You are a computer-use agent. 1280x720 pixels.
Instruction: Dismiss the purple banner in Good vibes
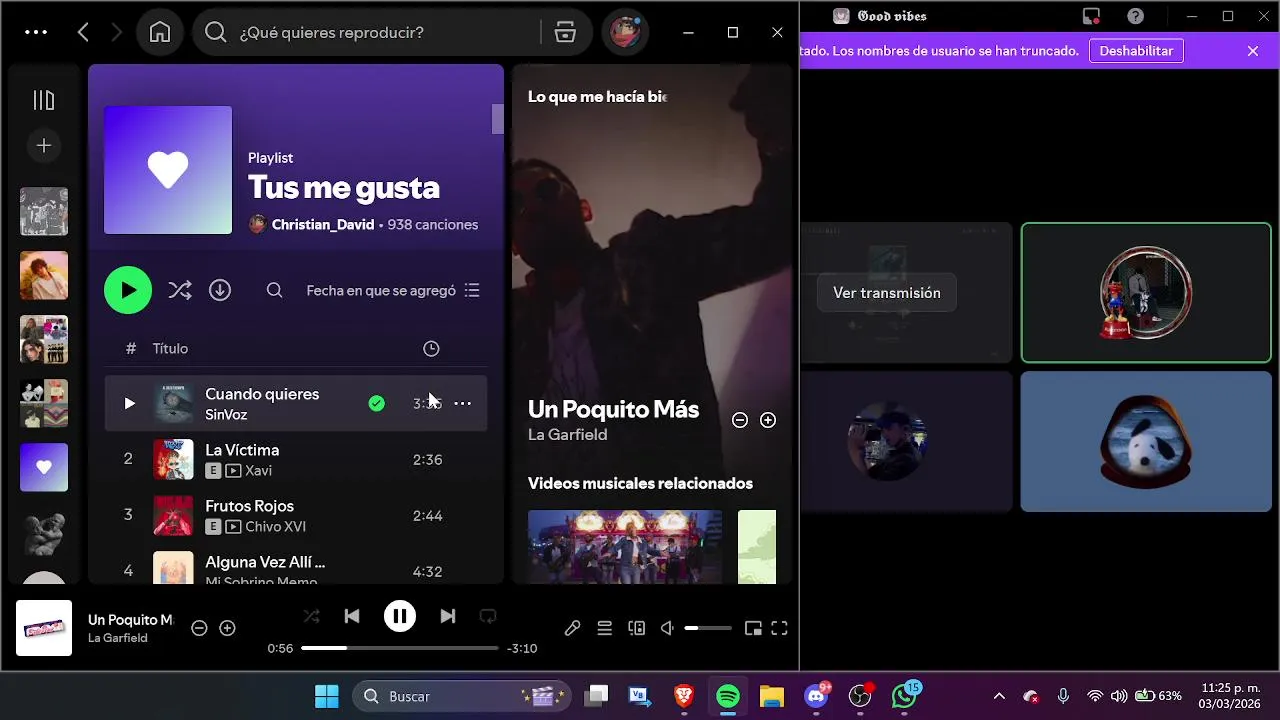click(x=1253, y=51)
